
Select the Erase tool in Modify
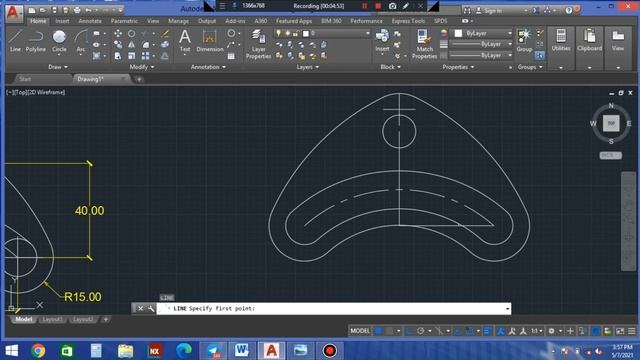165,33
